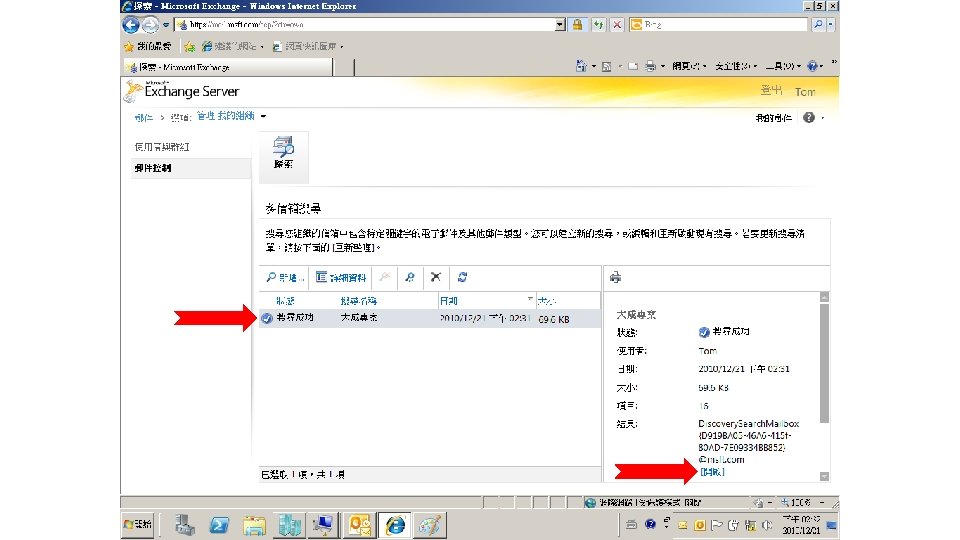
Task: Open the Windows Start button
Action: 138,525
